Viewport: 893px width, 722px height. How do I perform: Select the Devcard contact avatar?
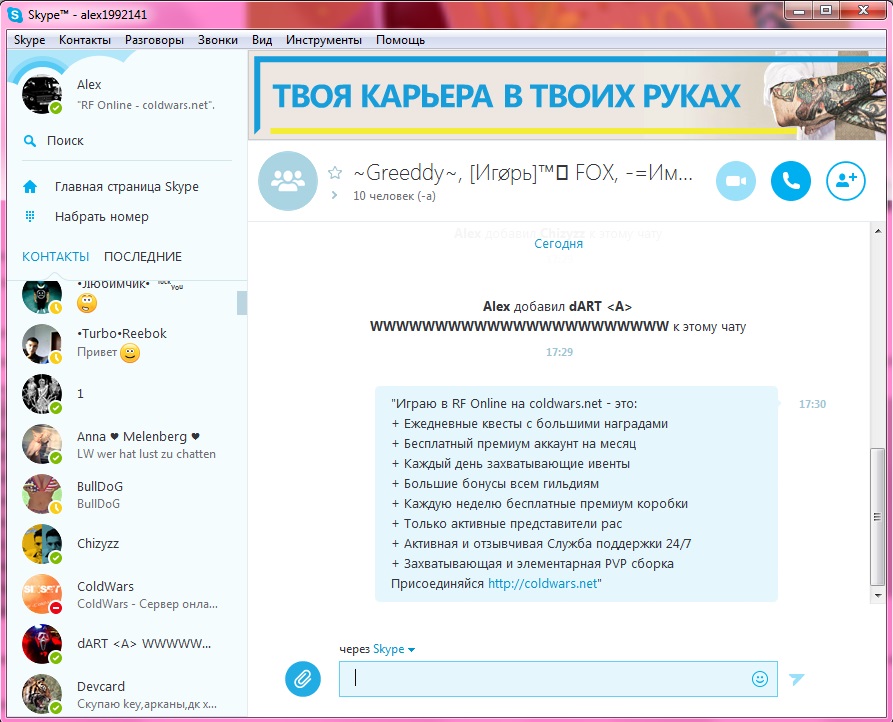[42, 695]
